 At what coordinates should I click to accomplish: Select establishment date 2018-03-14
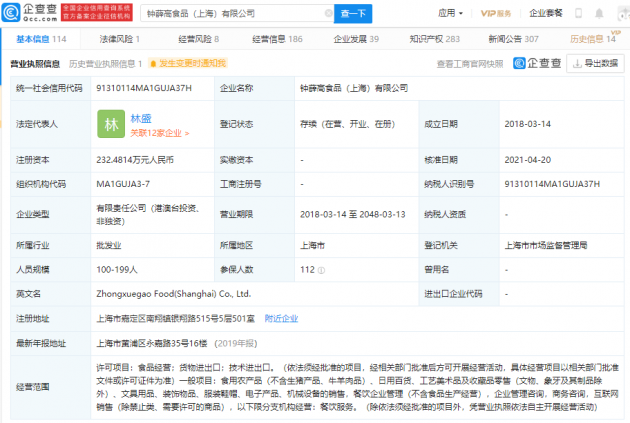point(528,124)
